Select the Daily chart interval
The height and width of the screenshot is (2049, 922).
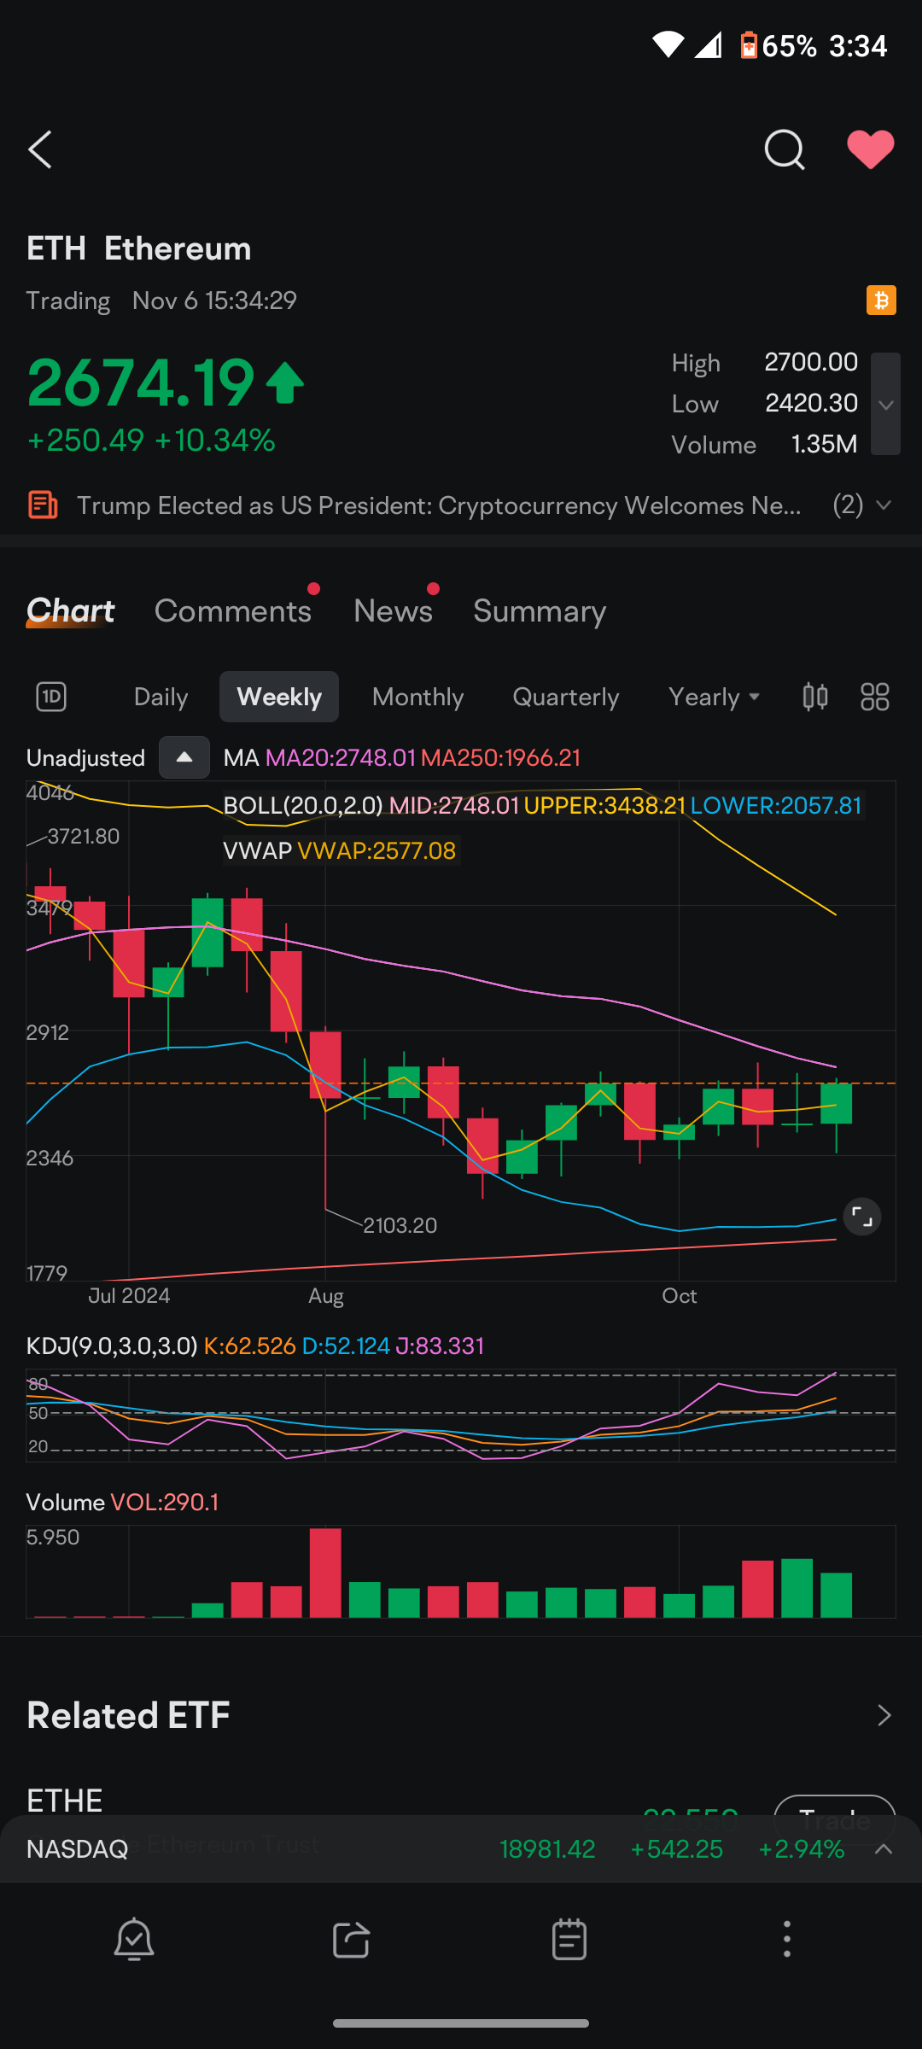161,697
